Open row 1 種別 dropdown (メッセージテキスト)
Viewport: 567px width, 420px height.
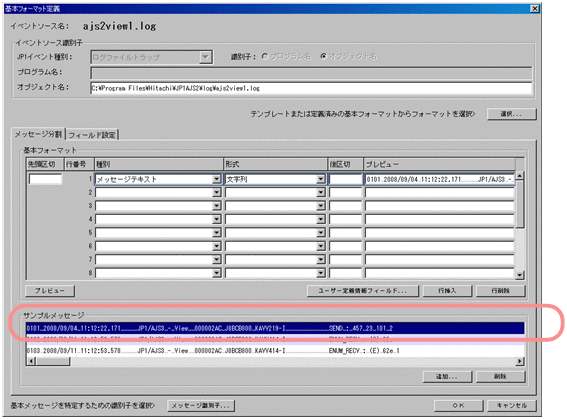click(x=217, y=179)
